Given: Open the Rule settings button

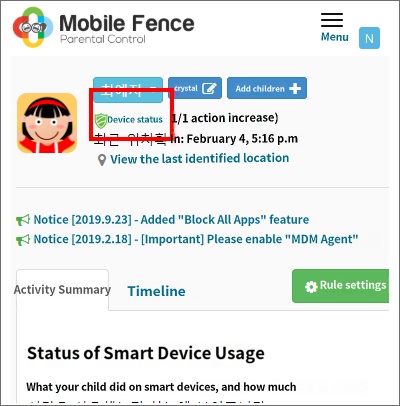Looking at the screenshot, I should 340,286.
